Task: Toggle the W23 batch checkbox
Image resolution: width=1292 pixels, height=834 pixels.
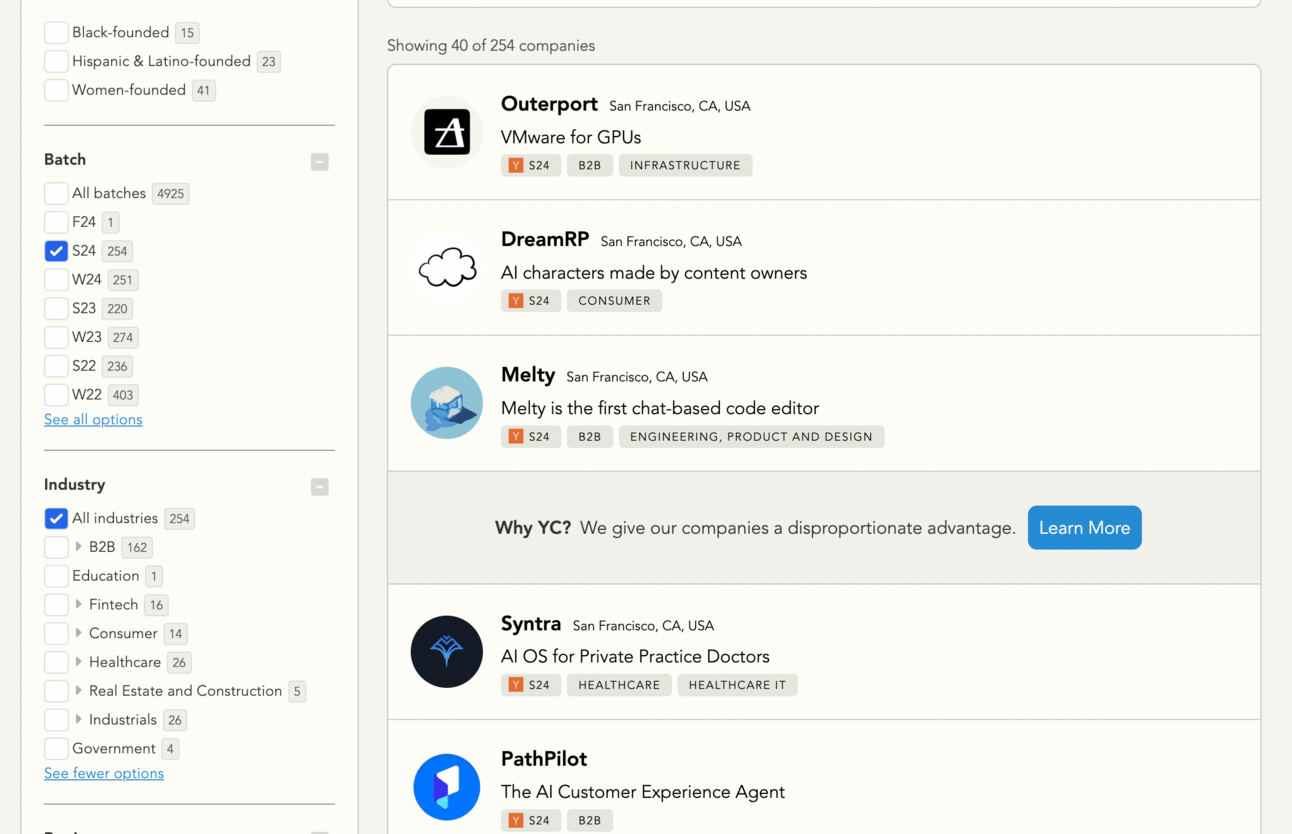Action: point(56,337)
